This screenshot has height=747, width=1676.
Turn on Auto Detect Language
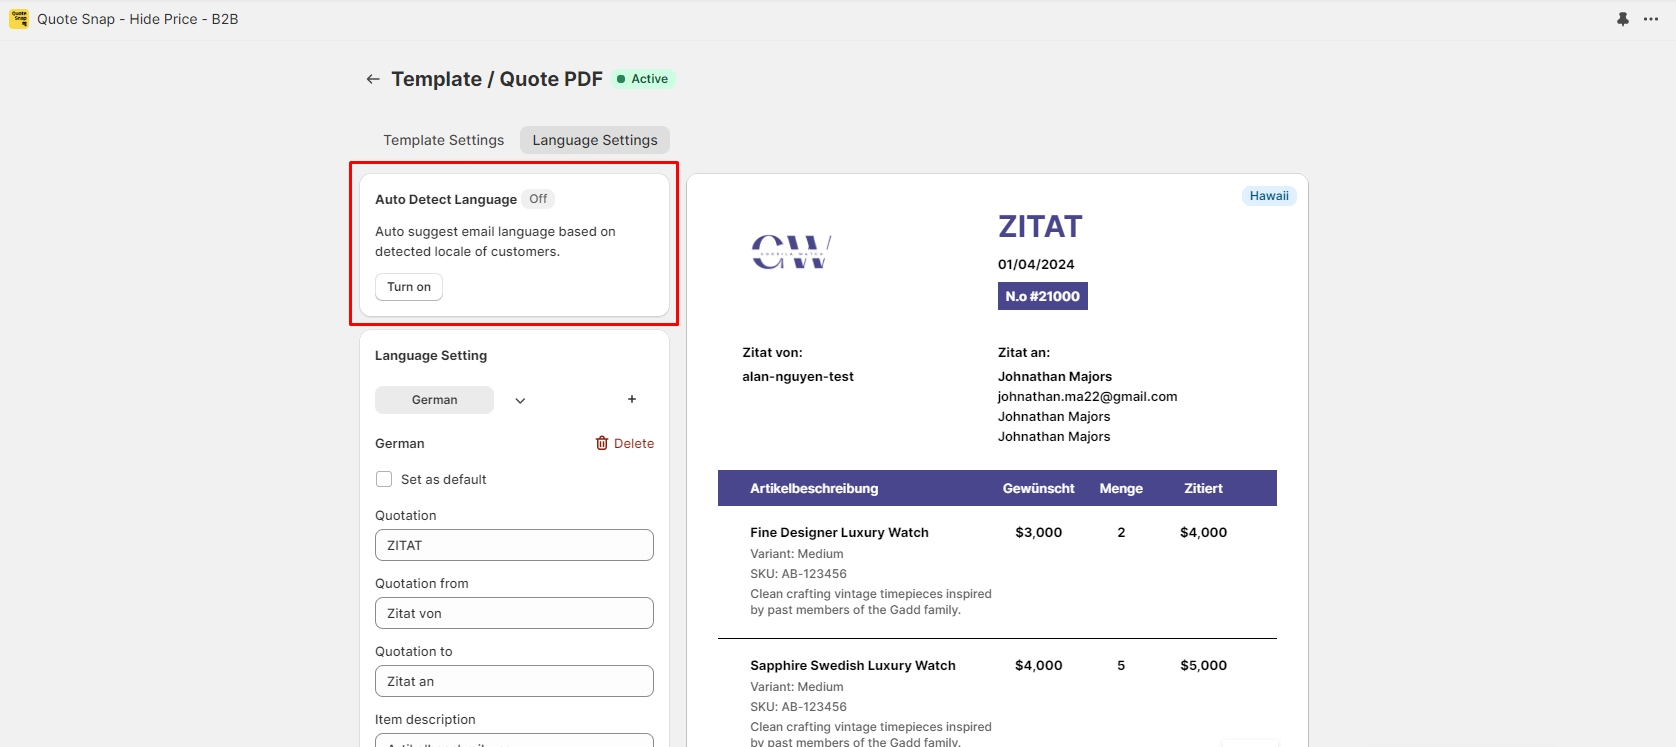[x=409, y=287]
